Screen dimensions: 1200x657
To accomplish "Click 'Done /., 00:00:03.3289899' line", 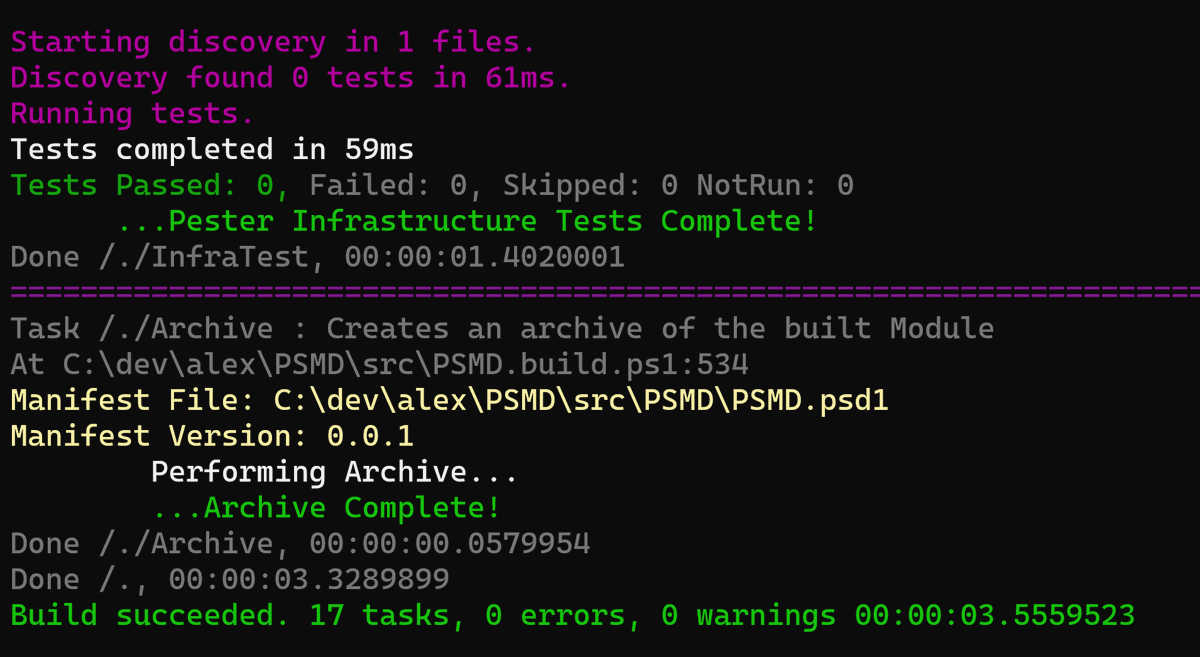I will tap(229, 580).
